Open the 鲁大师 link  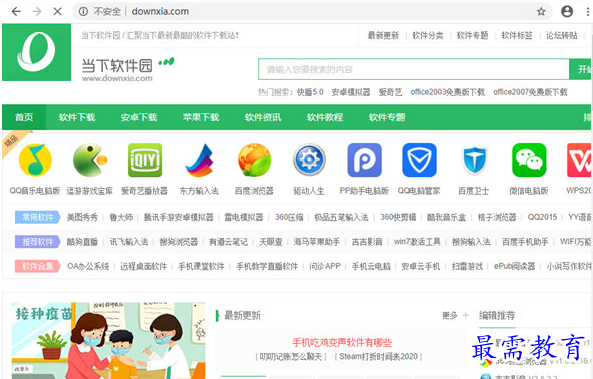(x=121, y=217)
